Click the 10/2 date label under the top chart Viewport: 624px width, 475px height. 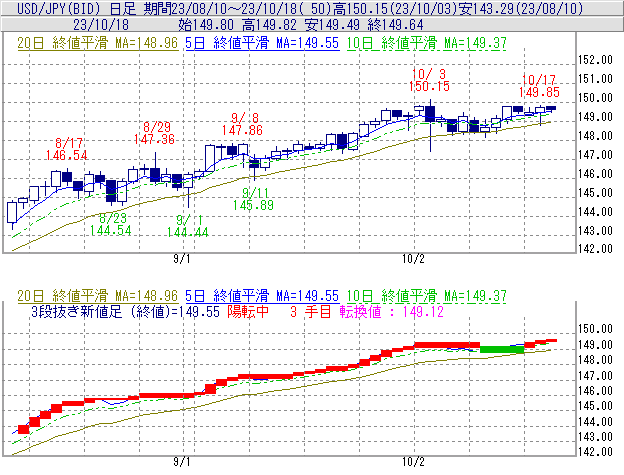[x=413, y=259]
